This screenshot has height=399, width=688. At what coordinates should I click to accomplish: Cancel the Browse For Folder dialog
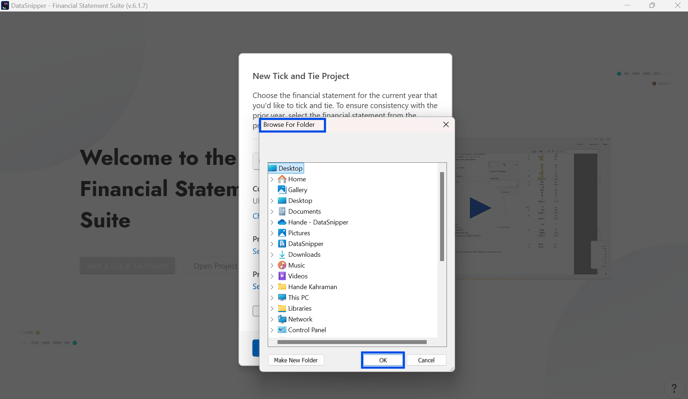click(426, 360)
